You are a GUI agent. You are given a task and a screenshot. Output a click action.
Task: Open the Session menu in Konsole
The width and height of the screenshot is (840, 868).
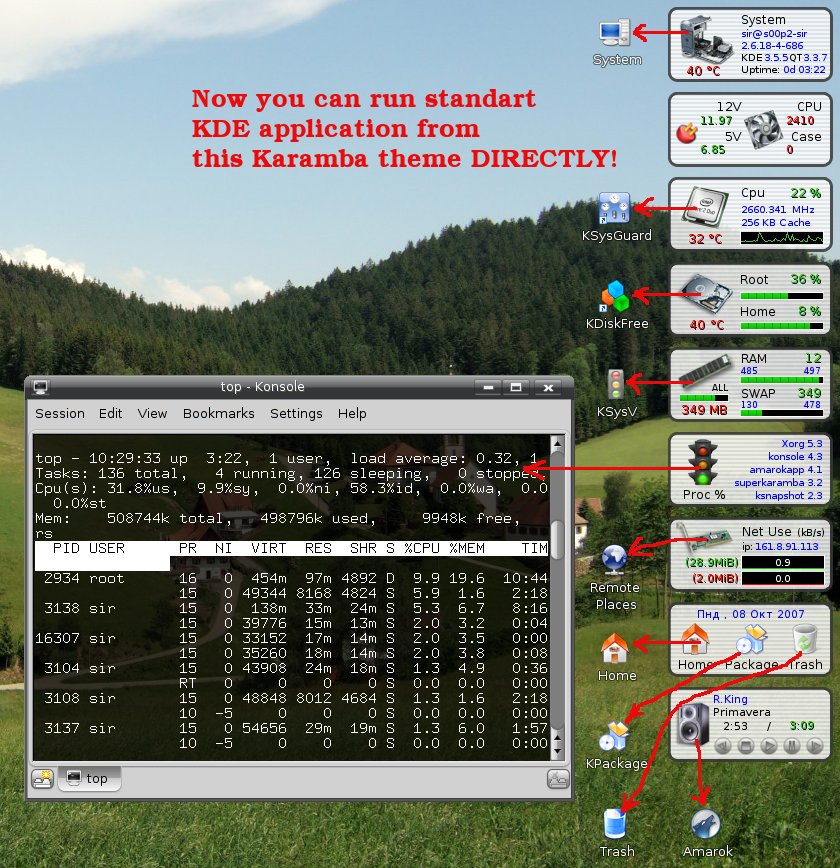(60, 414)
